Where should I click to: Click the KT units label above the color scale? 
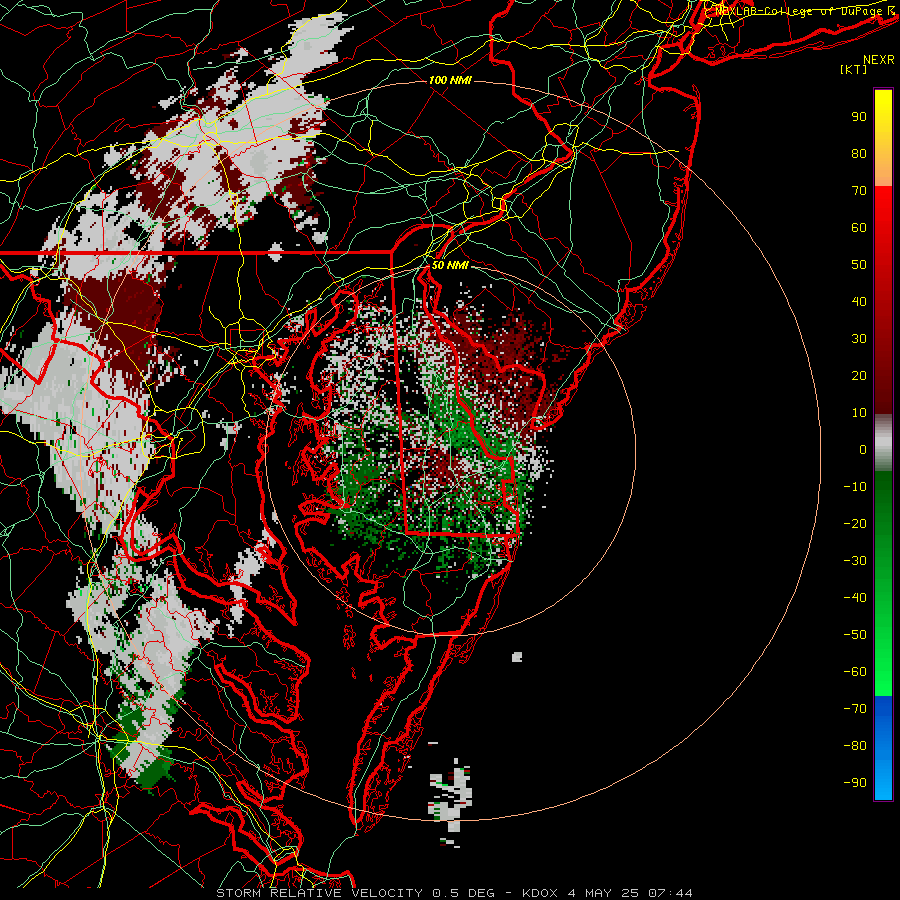click(x=853, y=69)
